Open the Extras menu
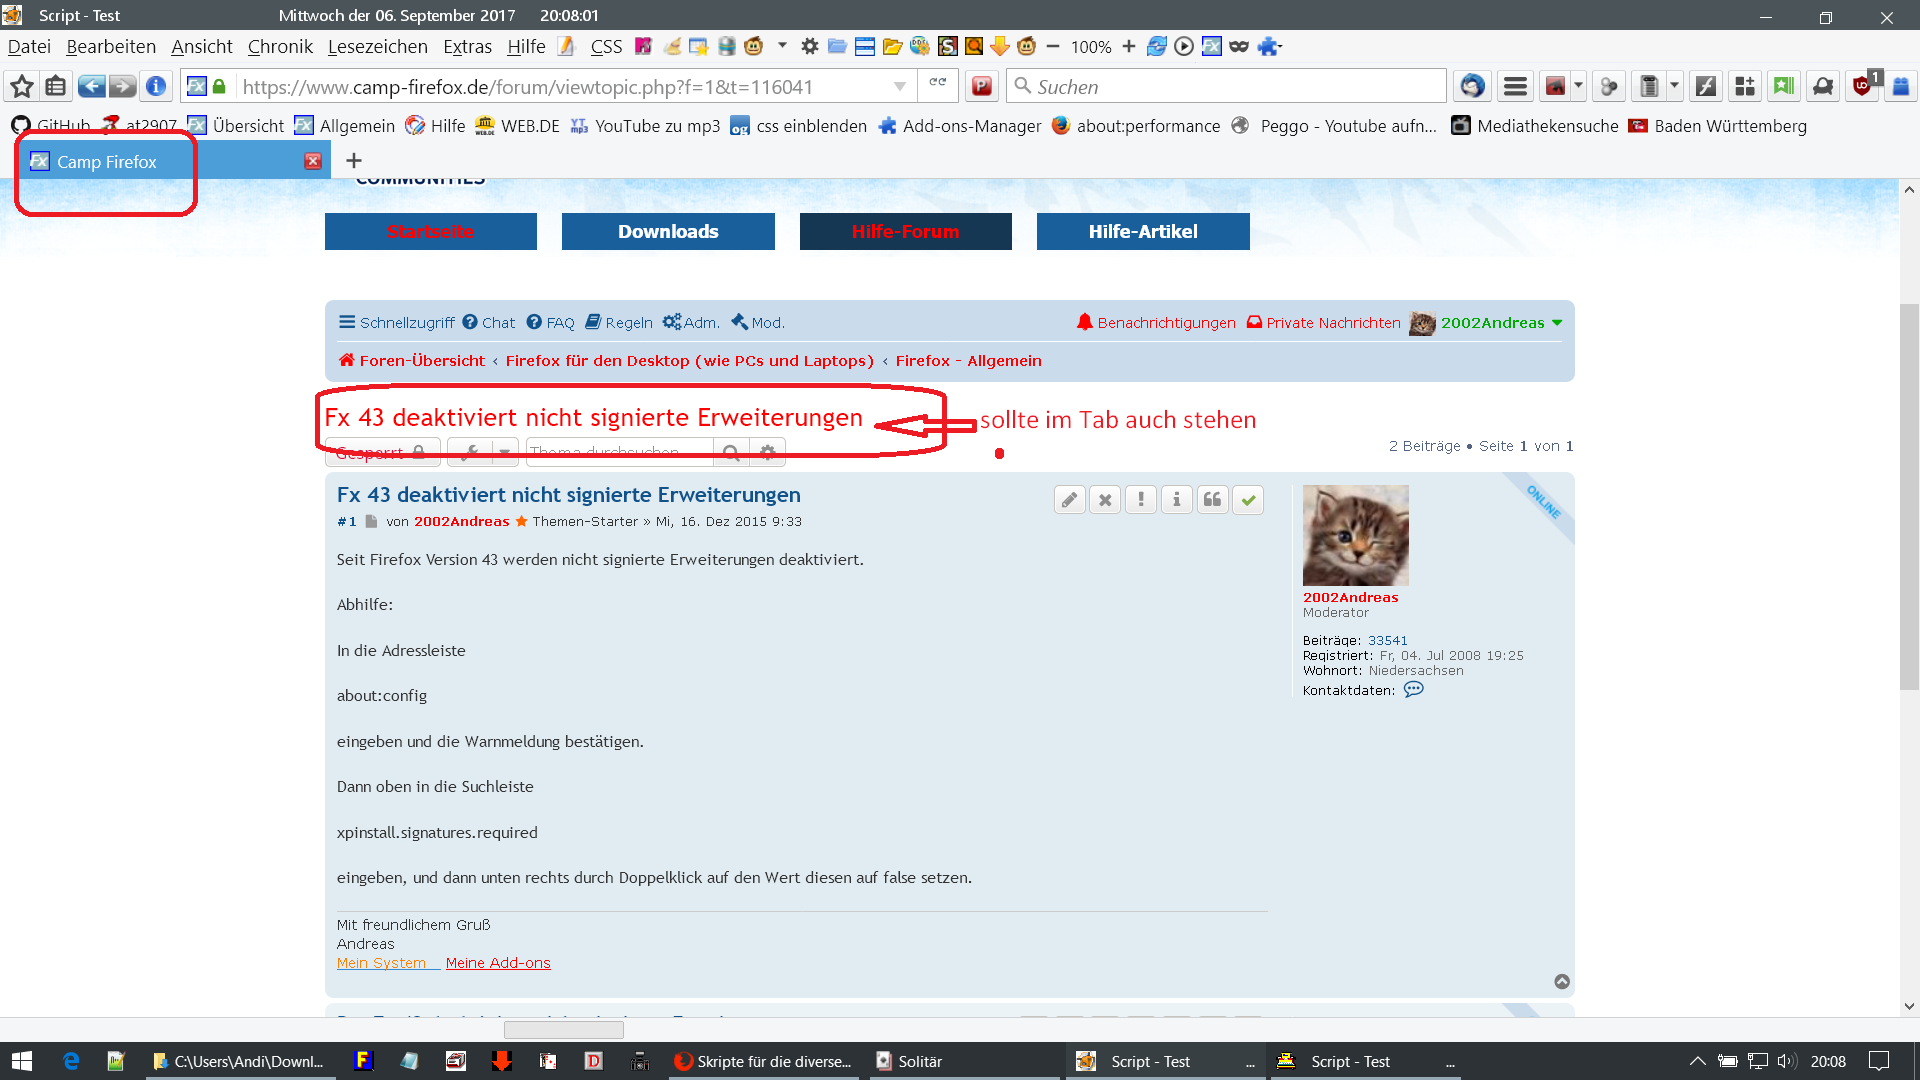1920x1080 pixels. click(467, 47)
